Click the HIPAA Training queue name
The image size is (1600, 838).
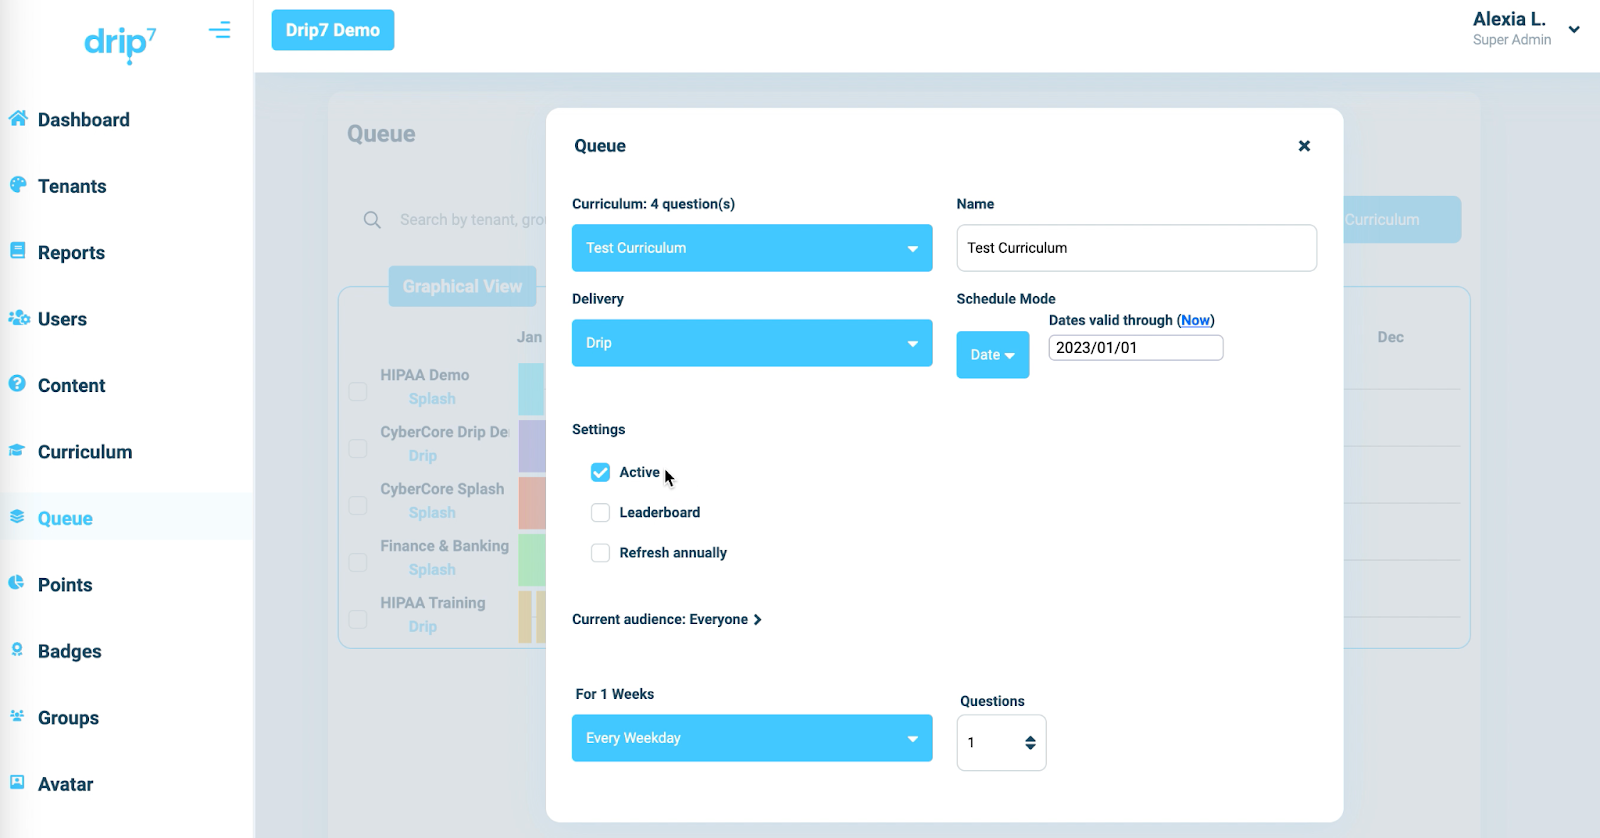[x=432, y=603]
